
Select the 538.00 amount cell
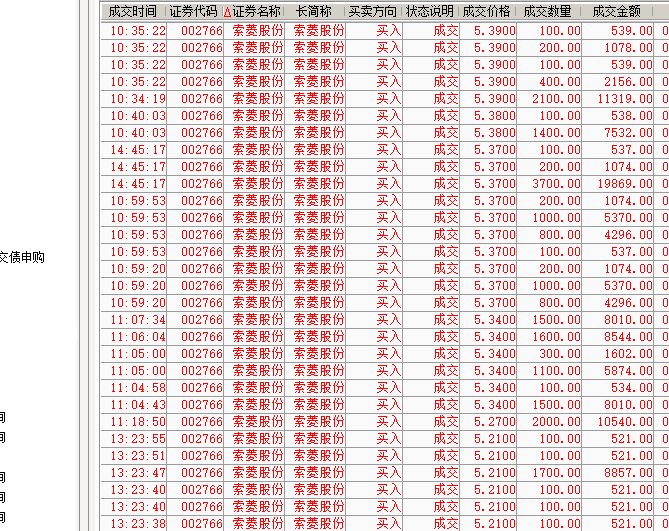(x=618, y=116)
